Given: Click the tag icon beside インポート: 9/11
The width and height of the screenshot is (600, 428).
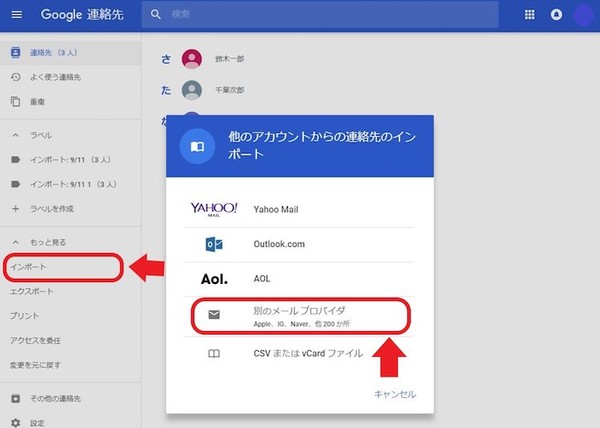Looking at the screenshot, I should pos(15,160).
